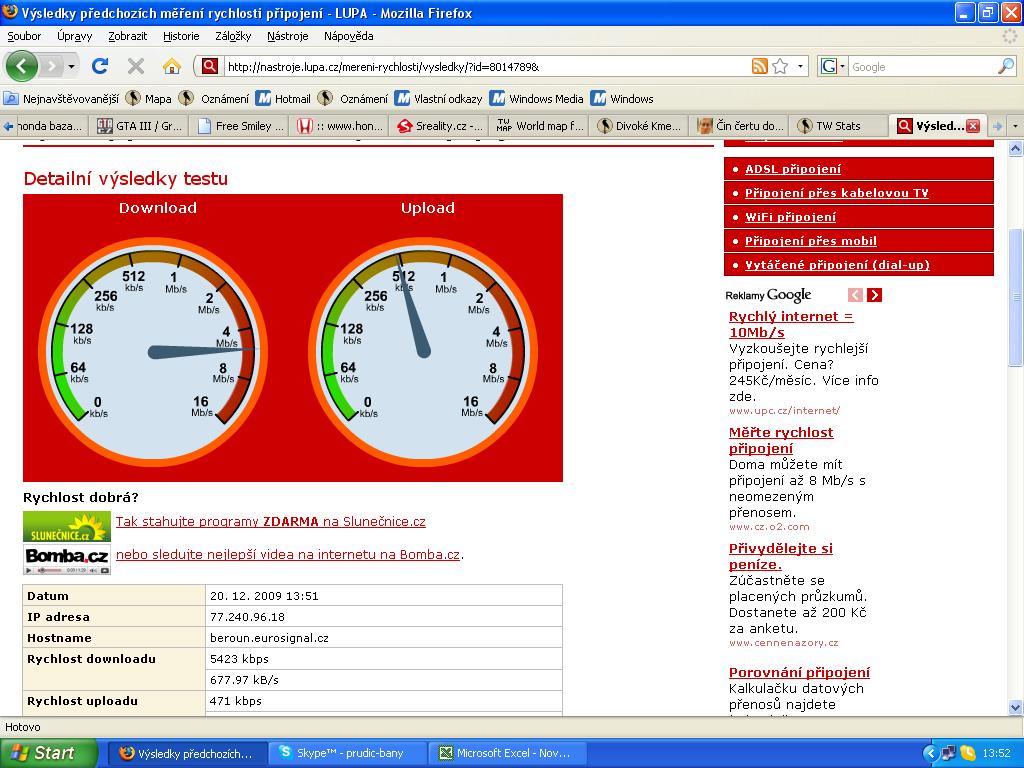Click in the URL address field
Screen dimensions: 1024x768
click(480, 66)
